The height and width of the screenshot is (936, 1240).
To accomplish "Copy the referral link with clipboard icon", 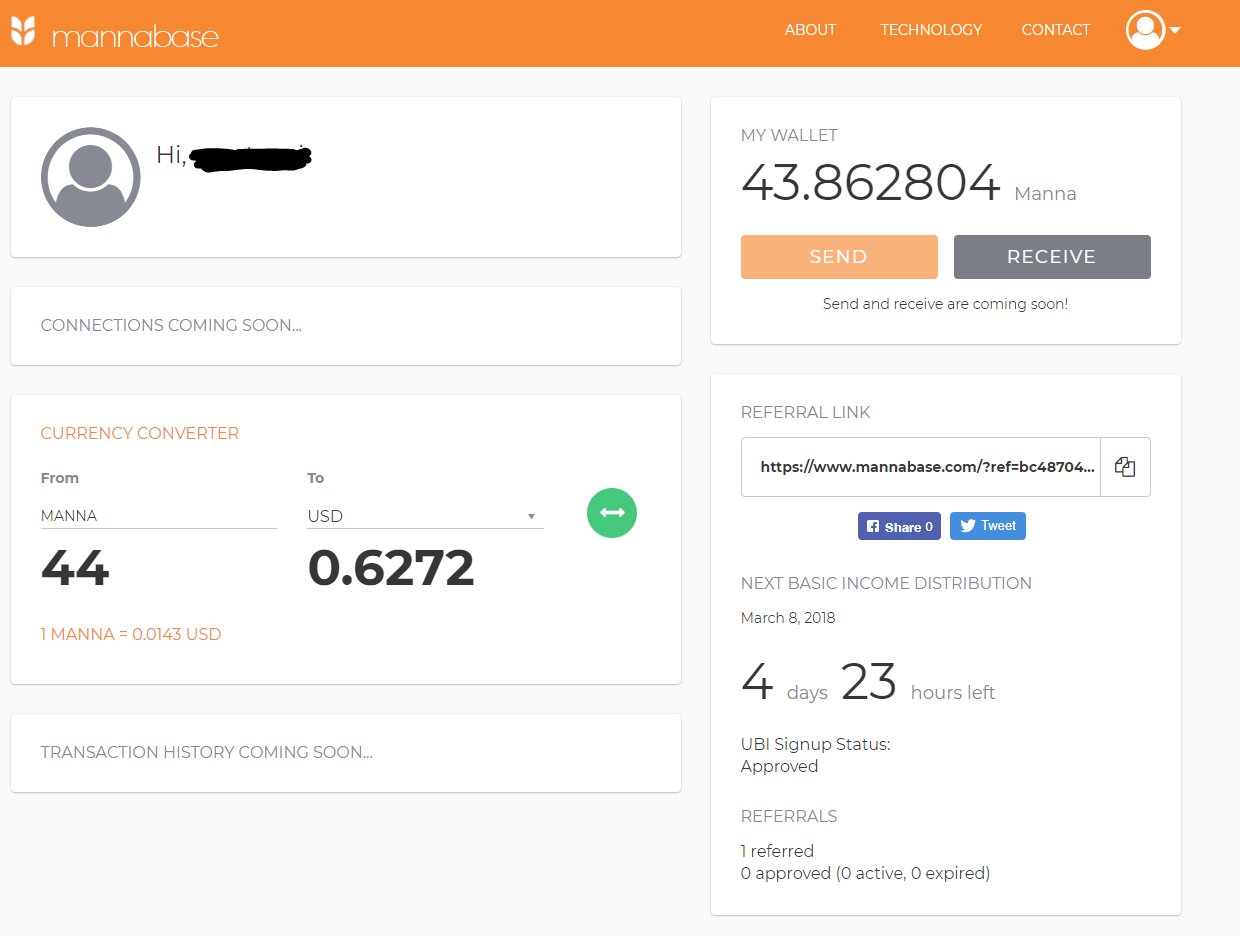I will pos(1125,467).
